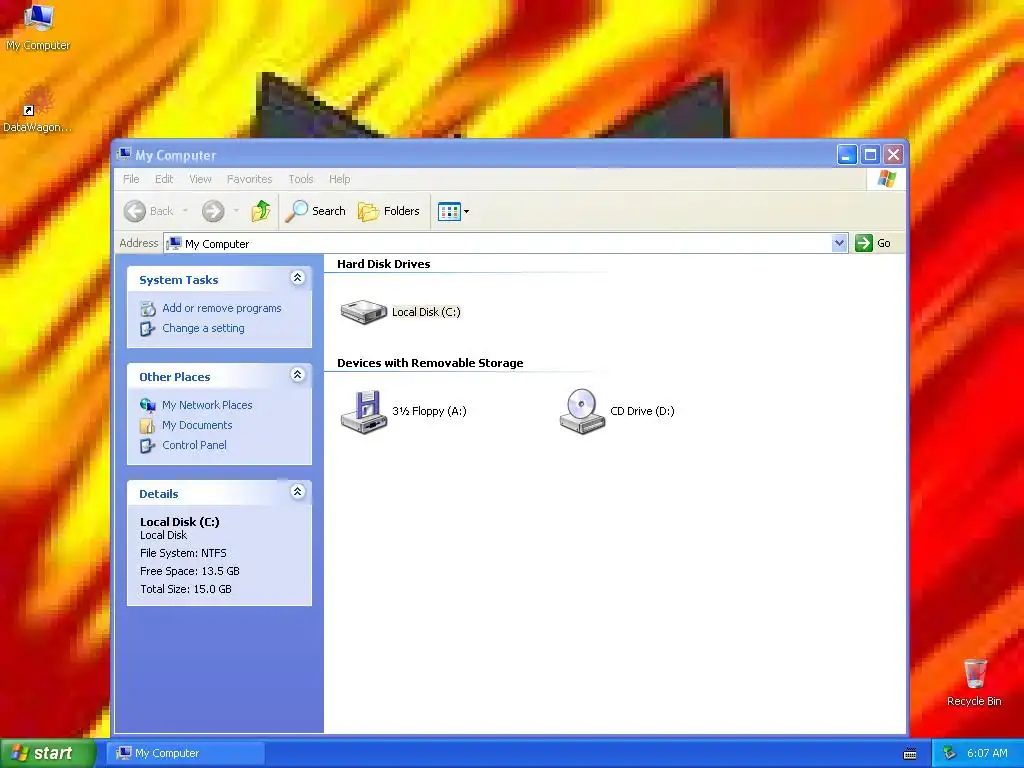Click Devices with Removable Storage header
This screenshot has width=1024, height=768.
point(430,363)
